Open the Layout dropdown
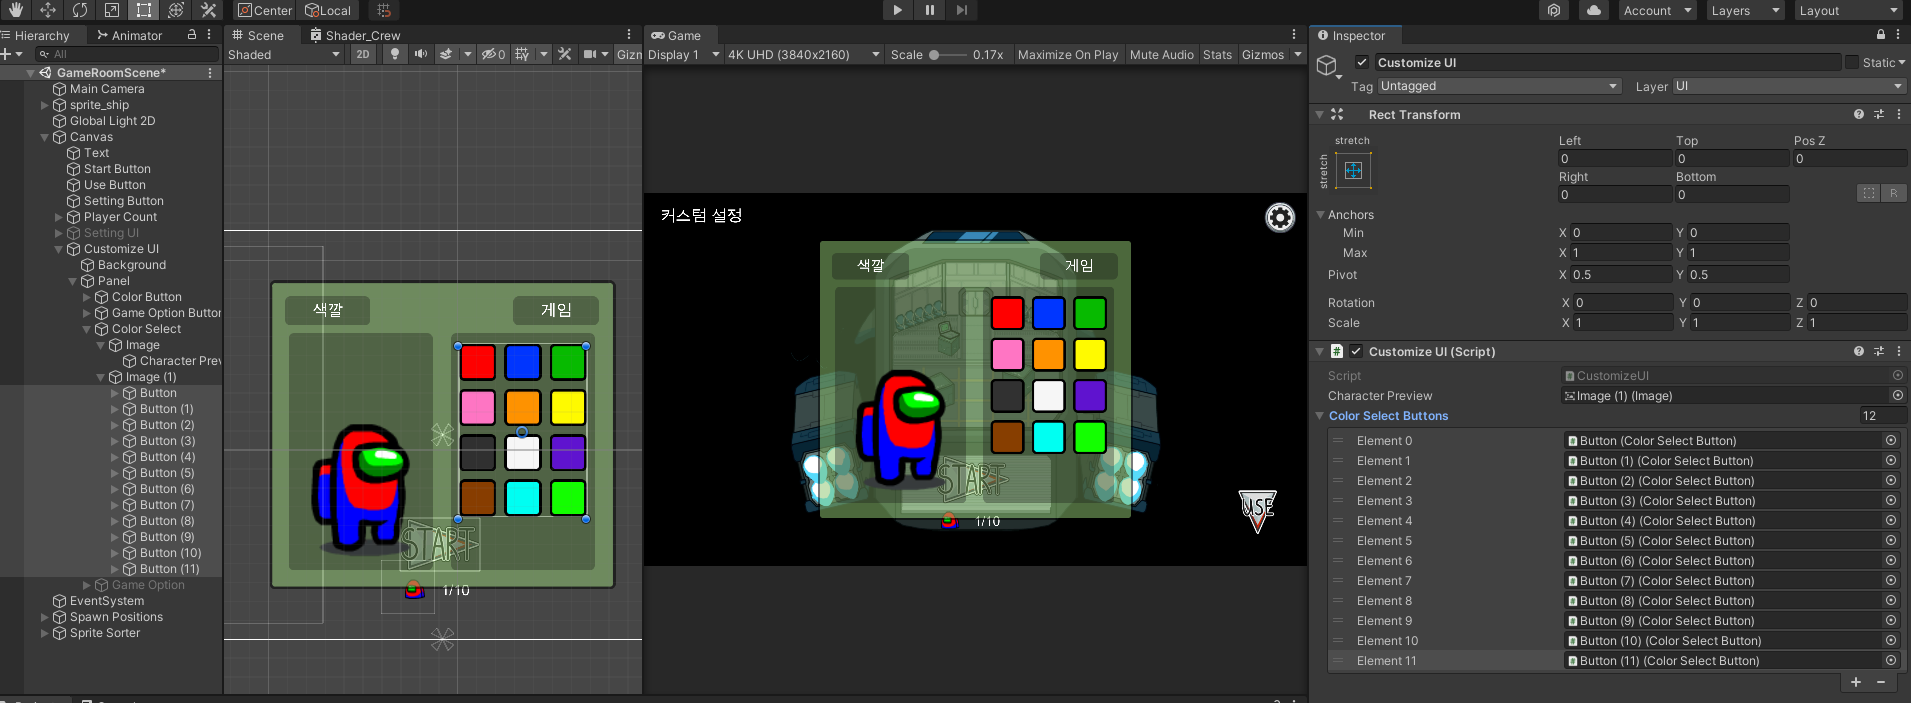The image size is (1911, 703). (1847, 10)
